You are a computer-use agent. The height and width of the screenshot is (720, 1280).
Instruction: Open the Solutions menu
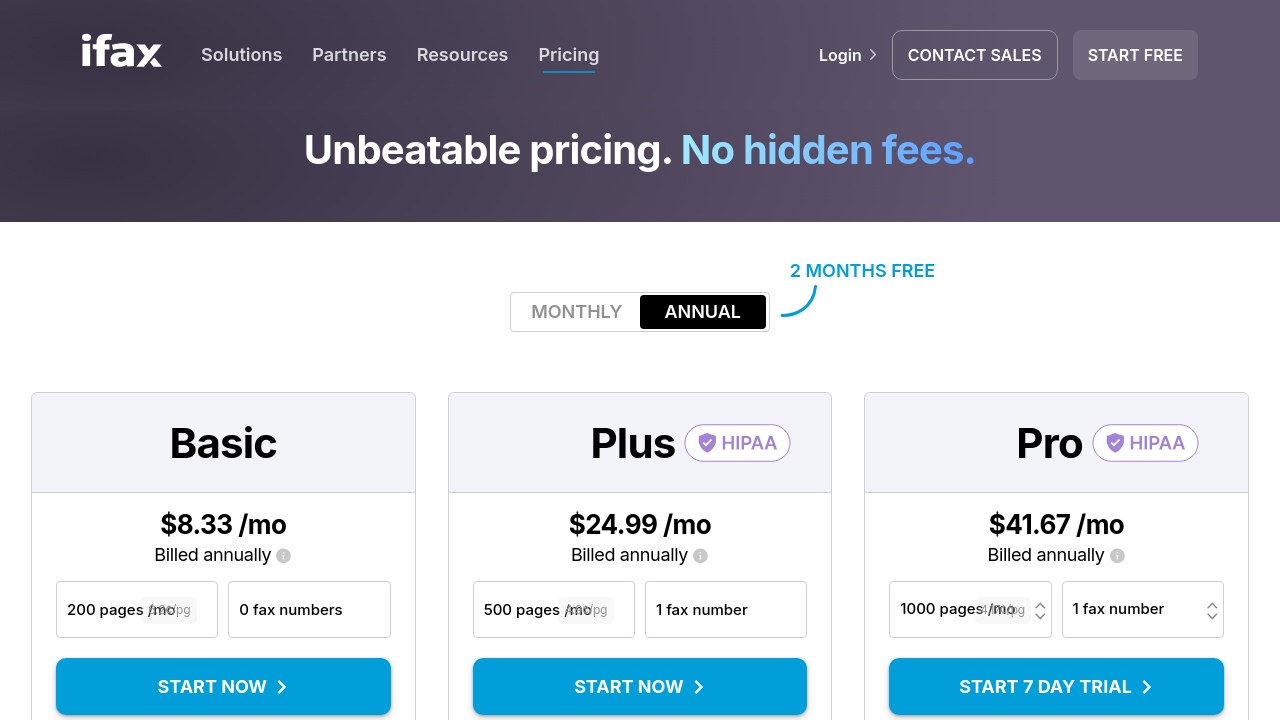[241, 55]
